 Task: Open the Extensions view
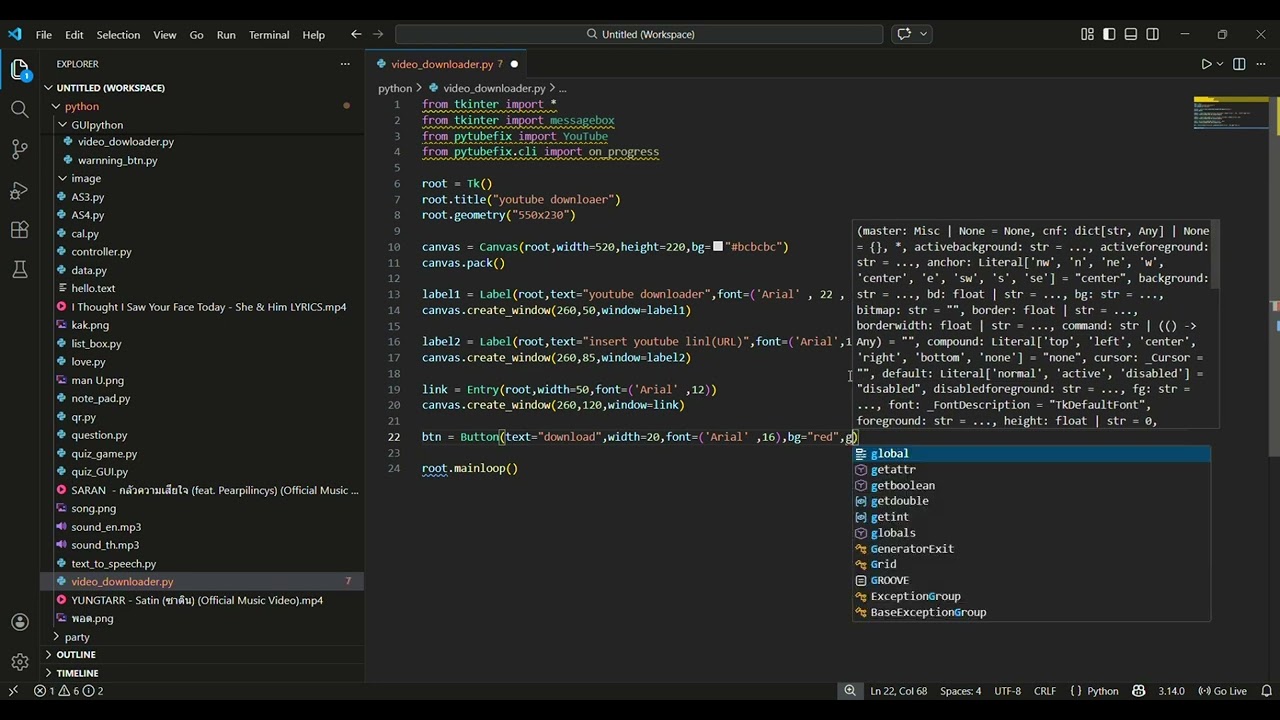pyautogui.click(x=20, y=230)
